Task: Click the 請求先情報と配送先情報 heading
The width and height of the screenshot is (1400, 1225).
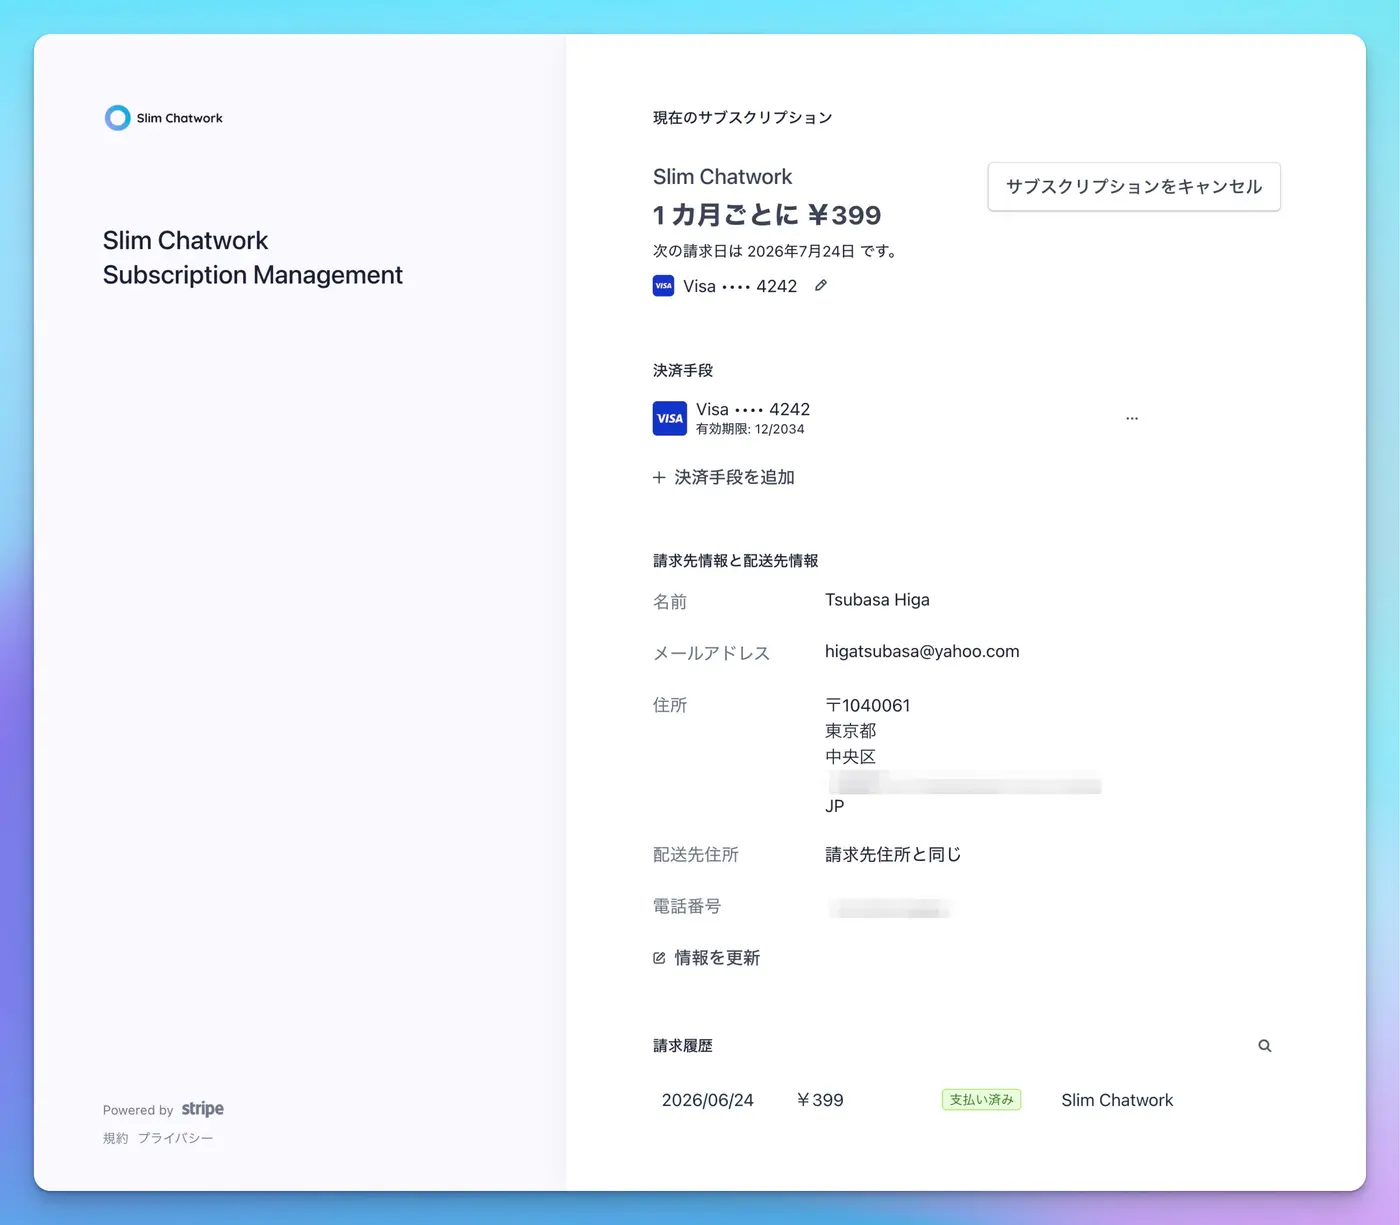Action: 736,561
